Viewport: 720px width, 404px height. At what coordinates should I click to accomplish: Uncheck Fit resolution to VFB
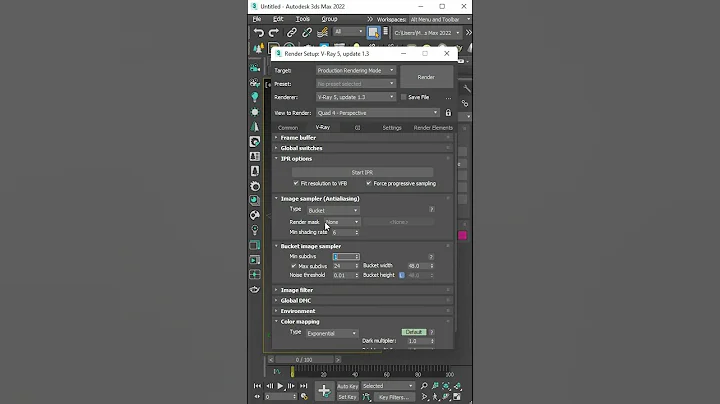click(x=296, y=183)
